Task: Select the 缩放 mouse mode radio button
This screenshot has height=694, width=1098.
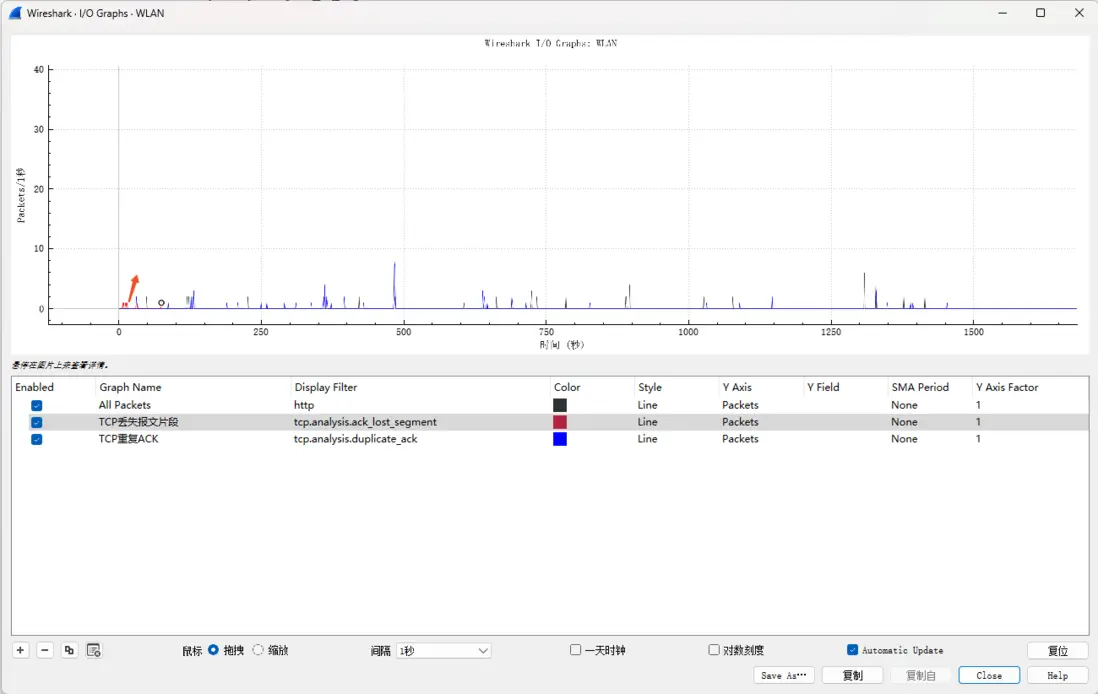Action: coord(258,650)
